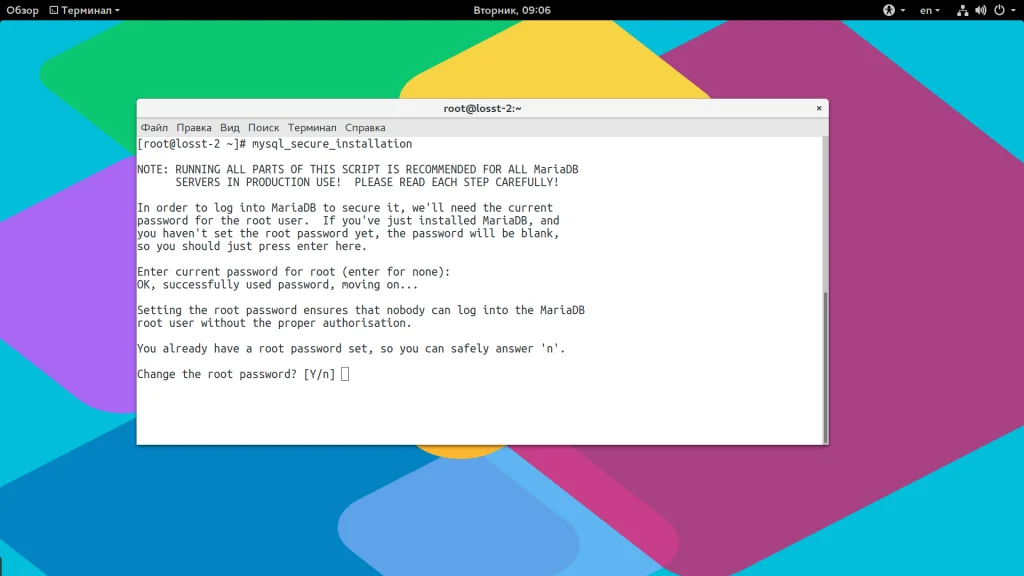Close the root@losst-2 terminal window

tap(819, 108)
